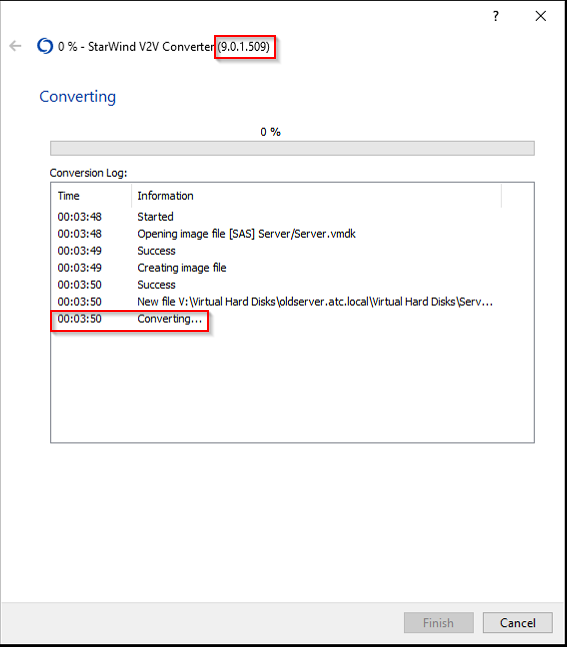
Task: Click the conversion progress bar
Action: tap(292, 148)
